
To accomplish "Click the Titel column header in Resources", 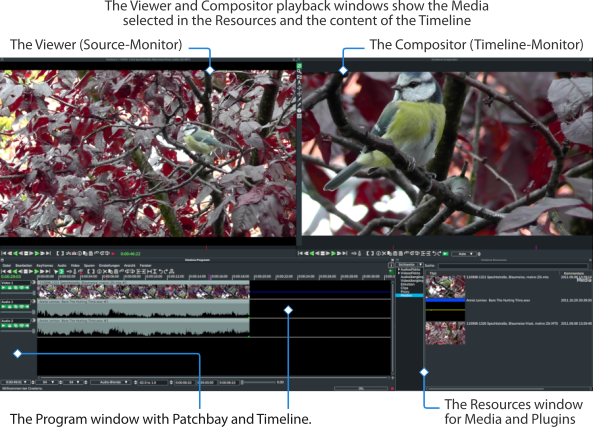I will (x=433, y=273).
